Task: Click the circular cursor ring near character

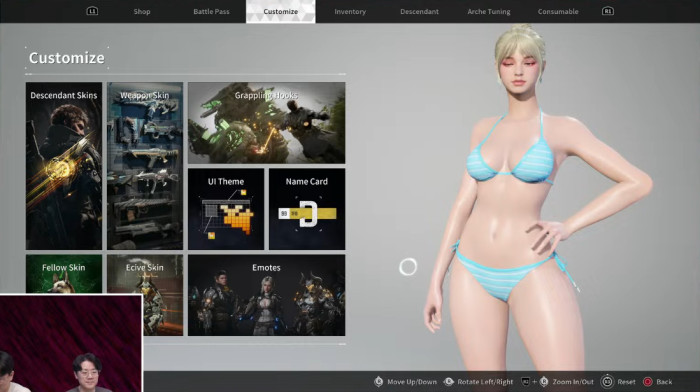Action: pos(408,267)
